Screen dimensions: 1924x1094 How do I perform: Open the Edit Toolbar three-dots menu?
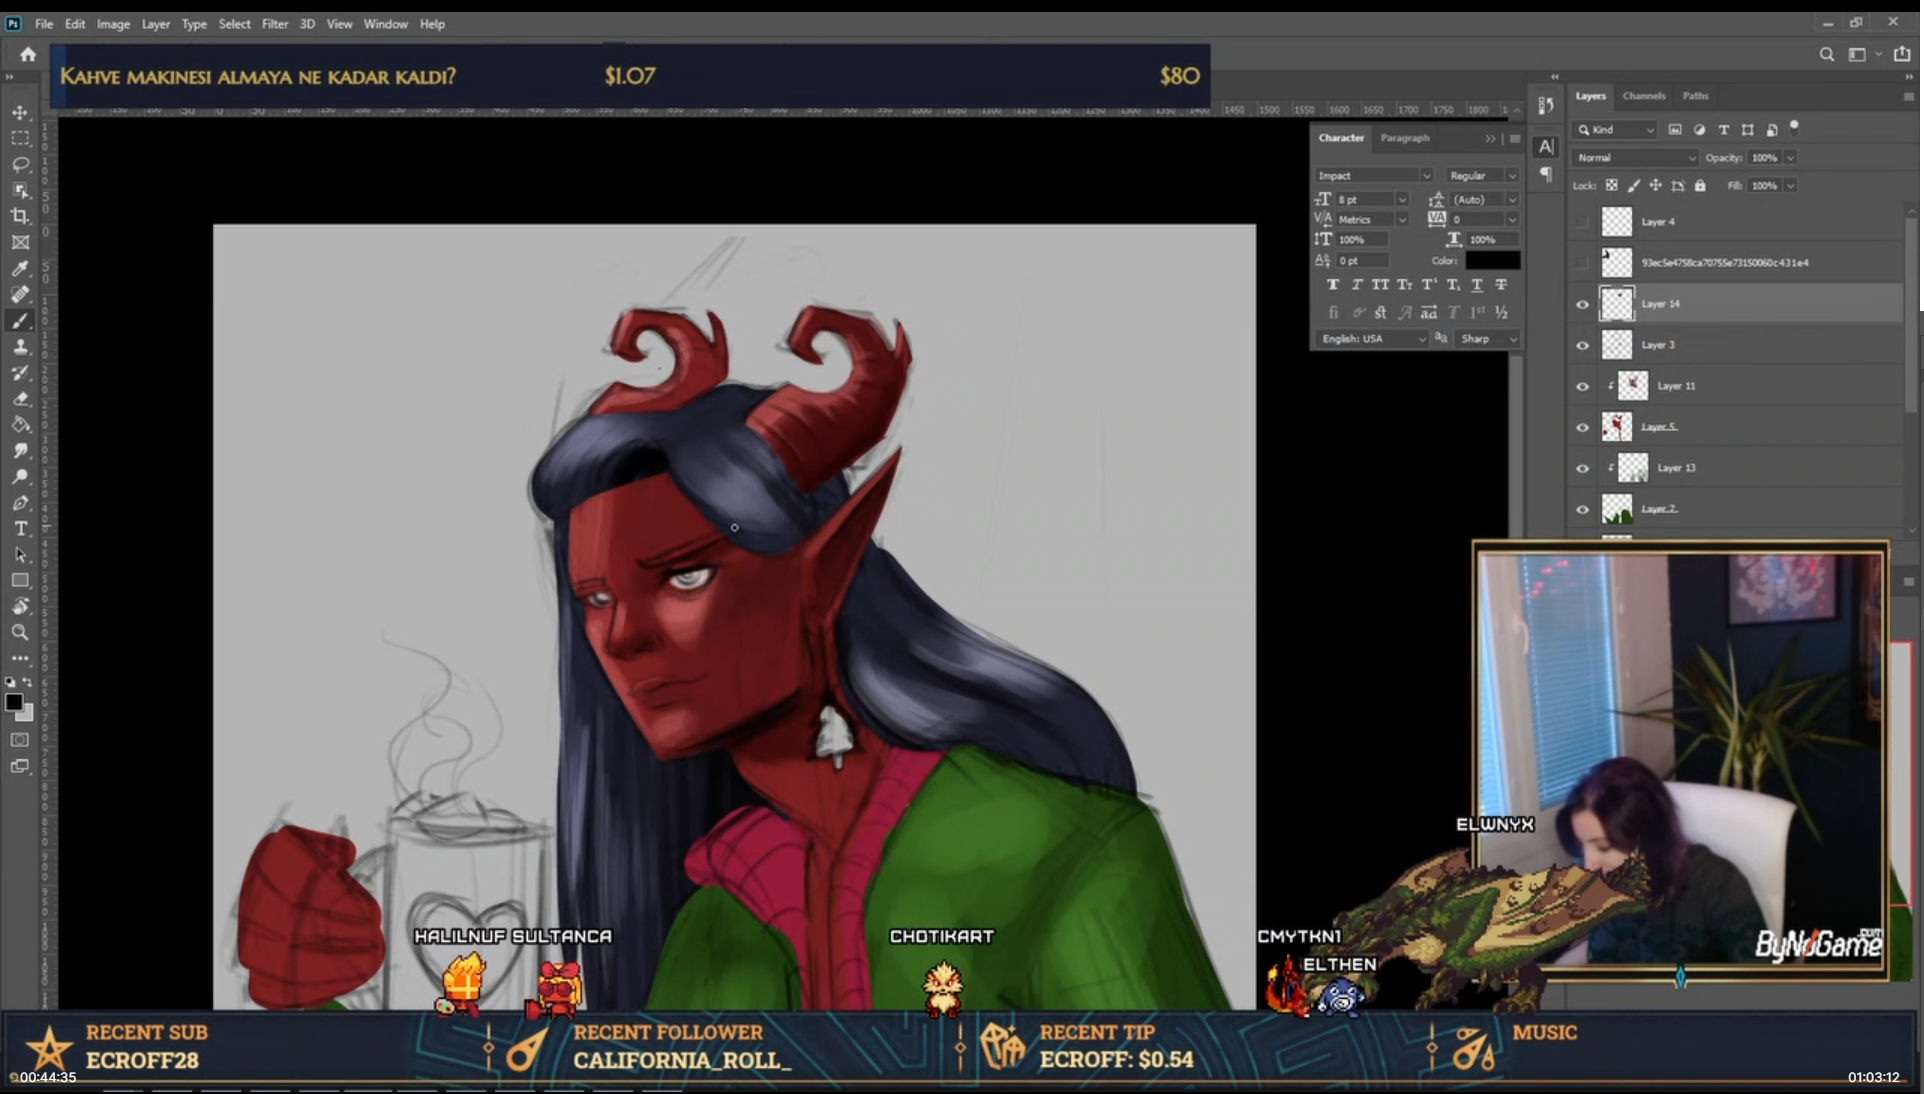click(x=20, y=658)
